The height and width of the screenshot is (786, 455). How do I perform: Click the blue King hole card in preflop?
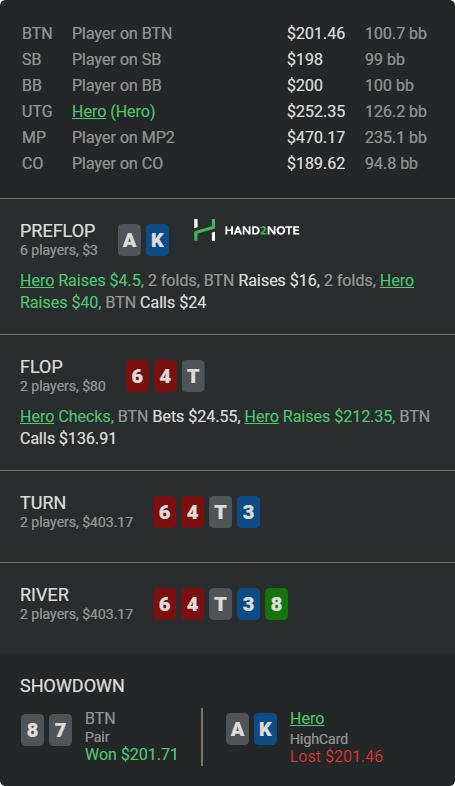tap(157, 240)
